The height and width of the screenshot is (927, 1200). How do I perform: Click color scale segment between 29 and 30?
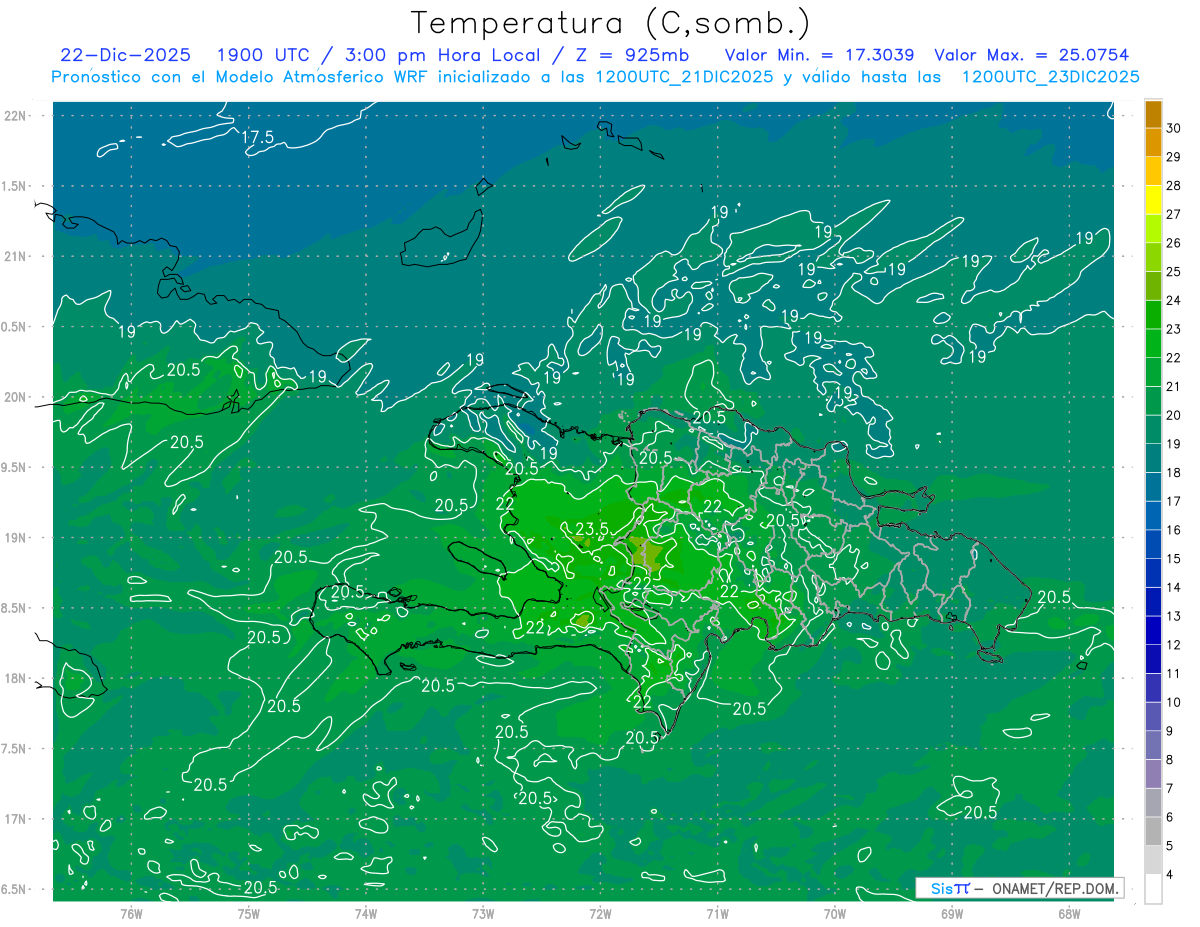pyautogui.click(x=1153, y=142)
